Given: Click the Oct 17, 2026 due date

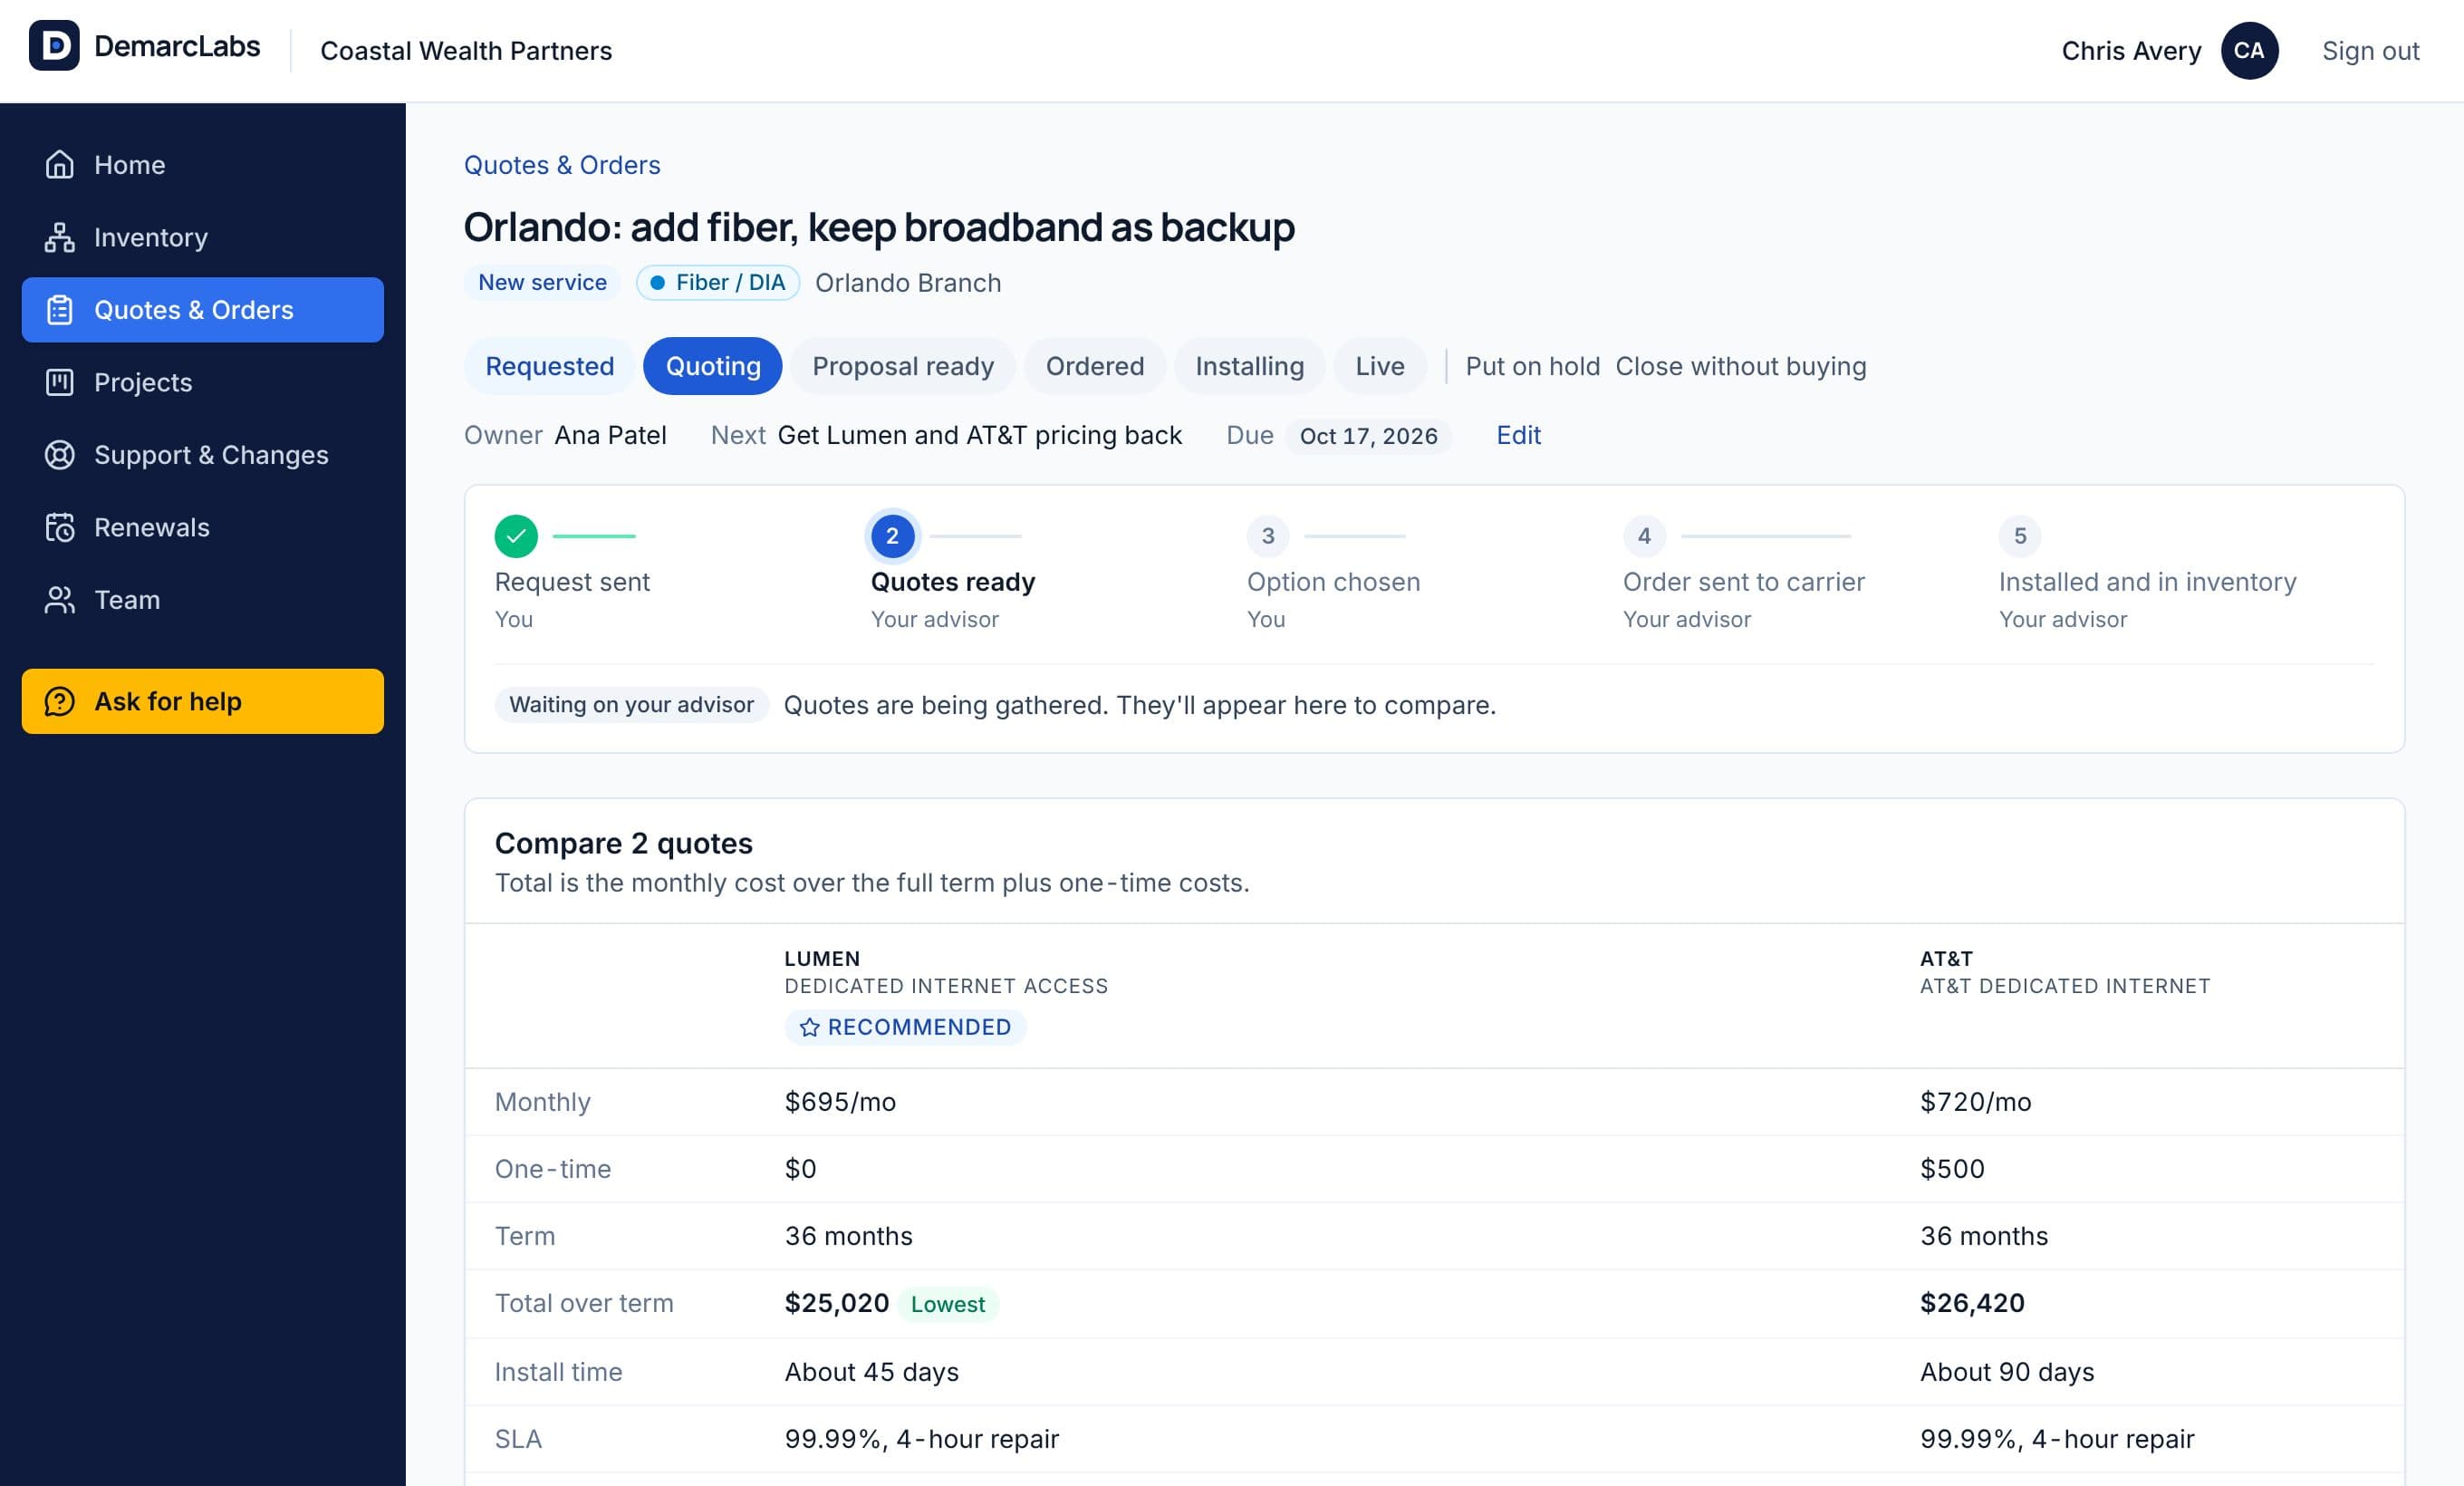Looking at the screenshot, I should tap(1368, 436).
